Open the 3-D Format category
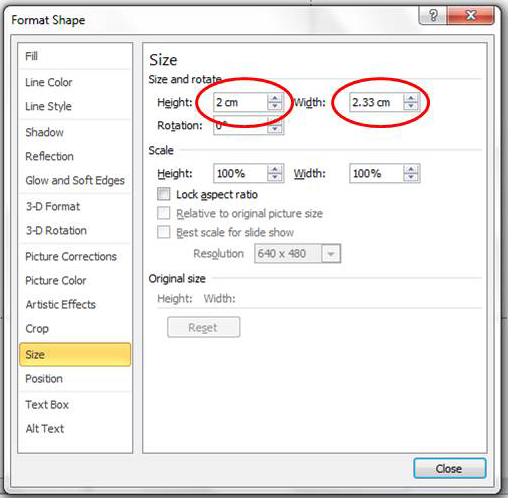Screen dimensions: 508x498 [75, 206]
